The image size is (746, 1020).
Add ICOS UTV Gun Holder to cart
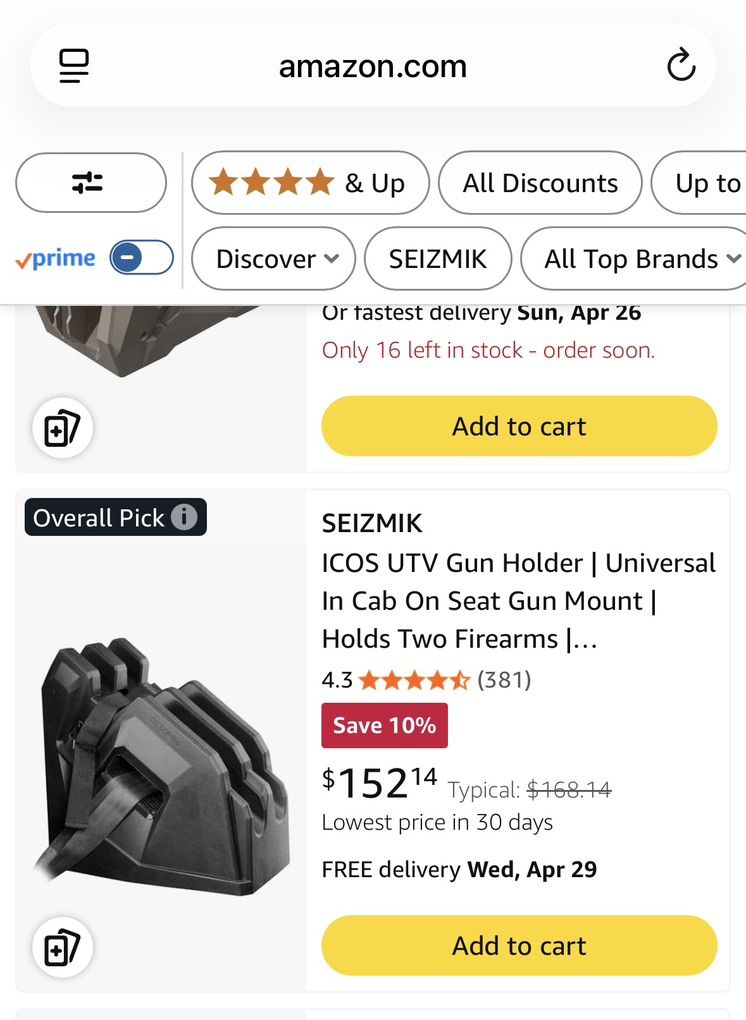tap(519, 946)
